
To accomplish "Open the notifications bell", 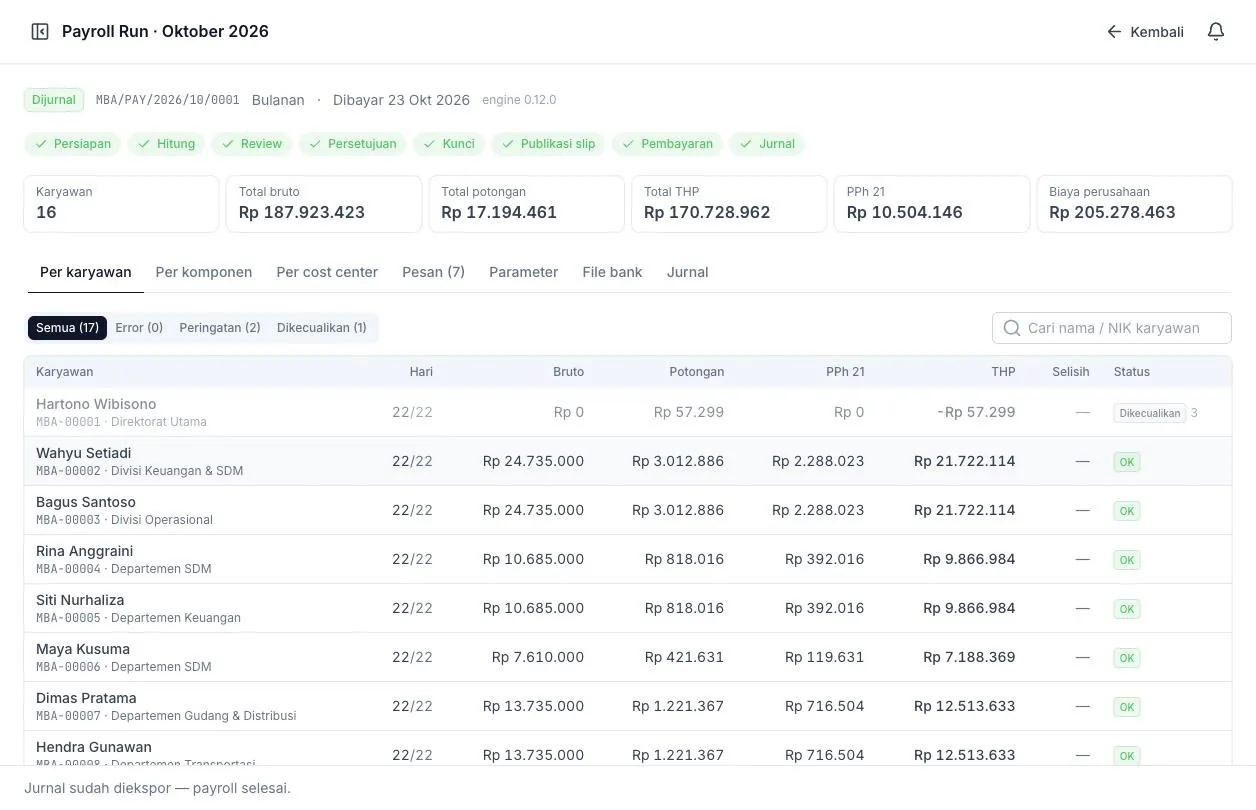I will click(1216, 32).
